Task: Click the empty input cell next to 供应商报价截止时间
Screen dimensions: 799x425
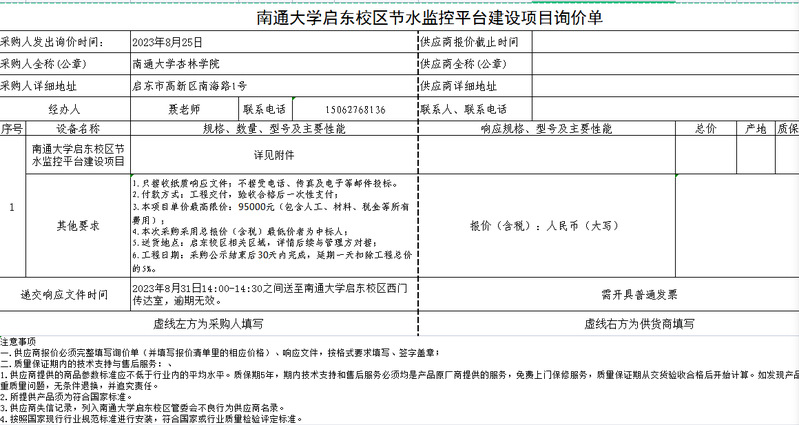Action: coord(665,42)
